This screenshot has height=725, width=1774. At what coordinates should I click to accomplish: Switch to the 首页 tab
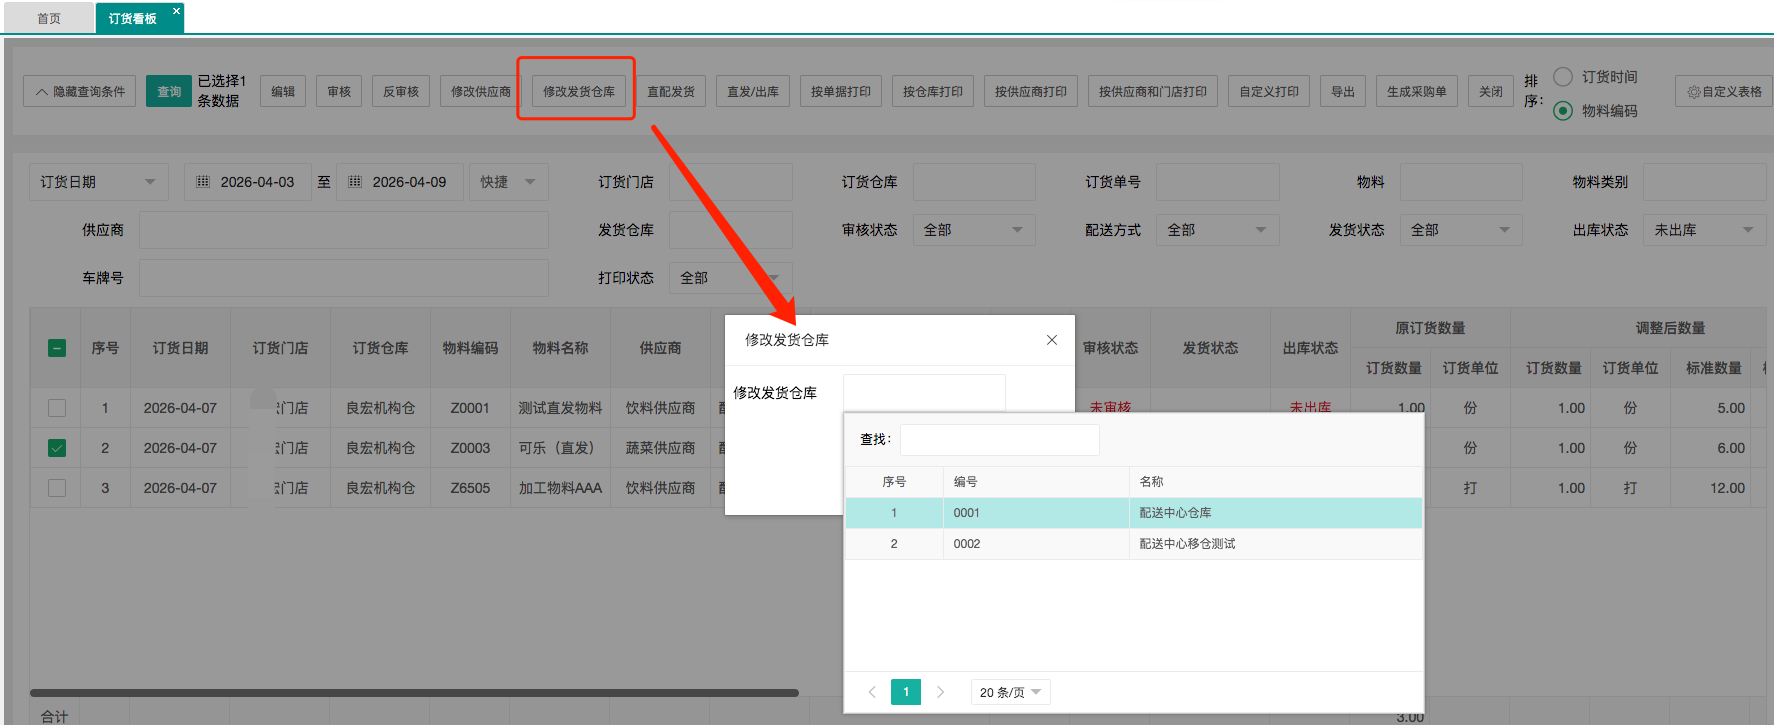click(x=49, y=18)
